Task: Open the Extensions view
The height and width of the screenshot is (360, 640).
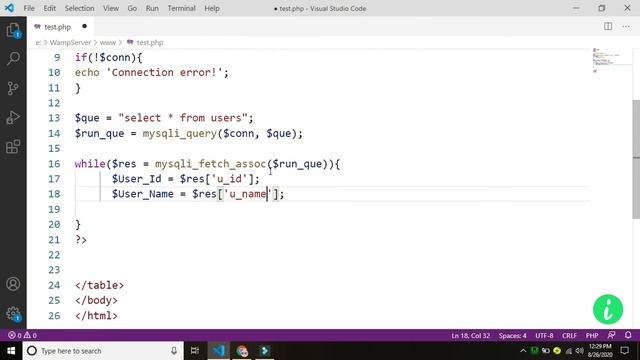Action: (13, 147)
